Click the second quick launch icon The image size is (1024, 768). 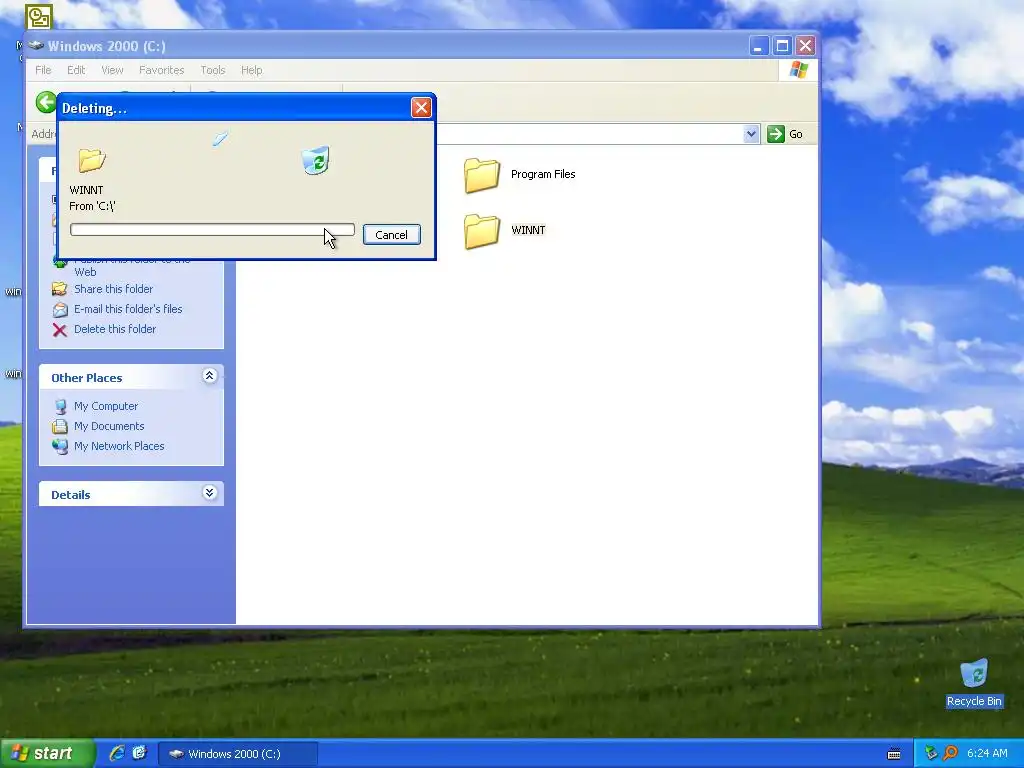[x=139, y=754]
